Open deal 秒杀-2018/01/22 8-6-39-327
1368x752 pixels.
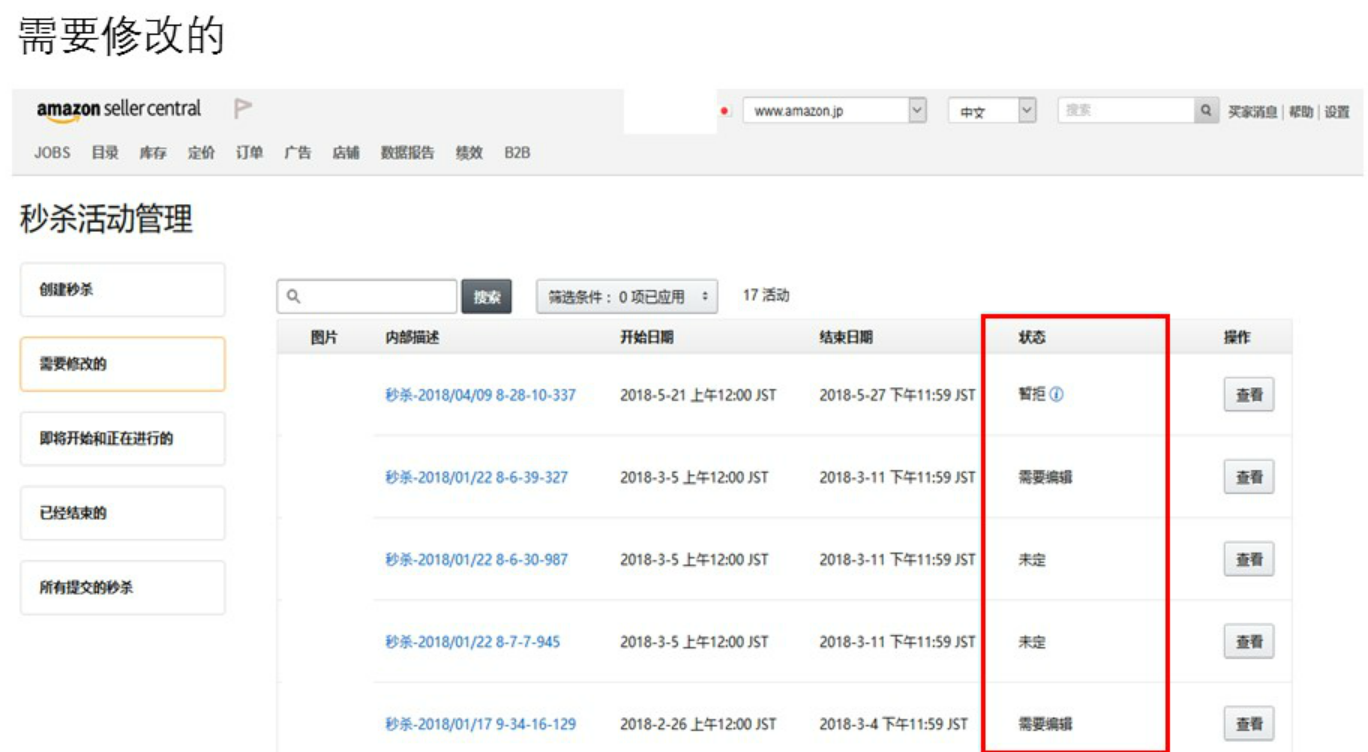tap(476, 477)
